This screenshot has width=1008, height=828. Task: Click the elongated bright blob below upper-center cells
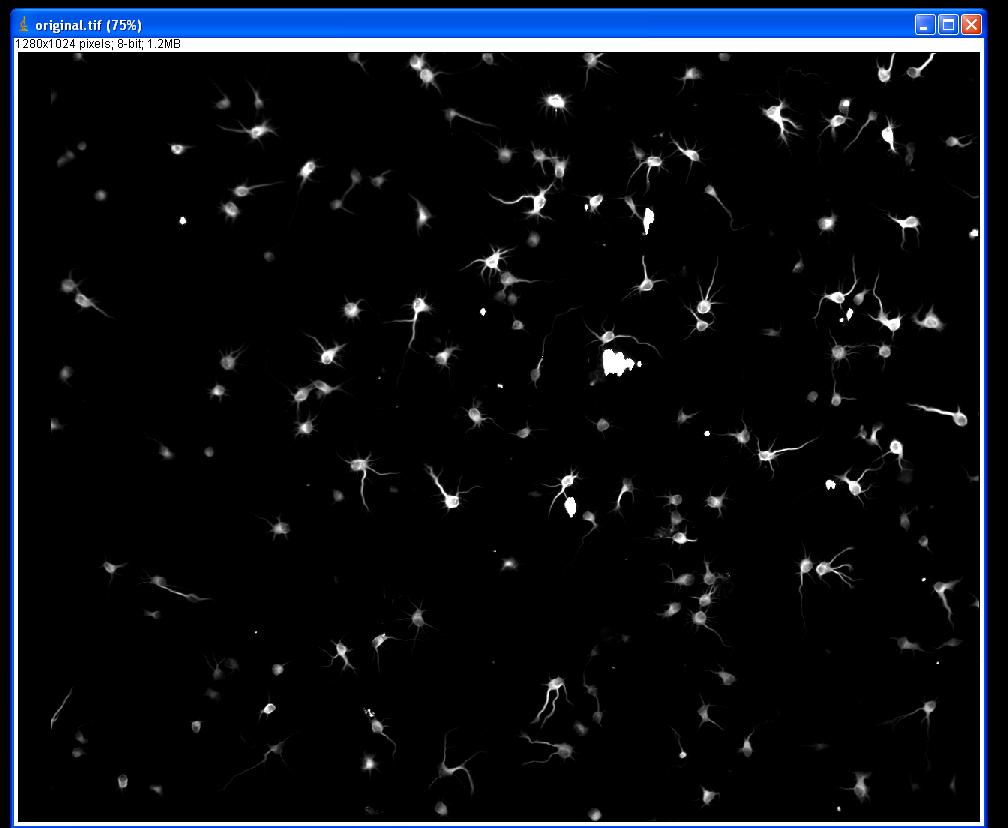tap(648, 218)
